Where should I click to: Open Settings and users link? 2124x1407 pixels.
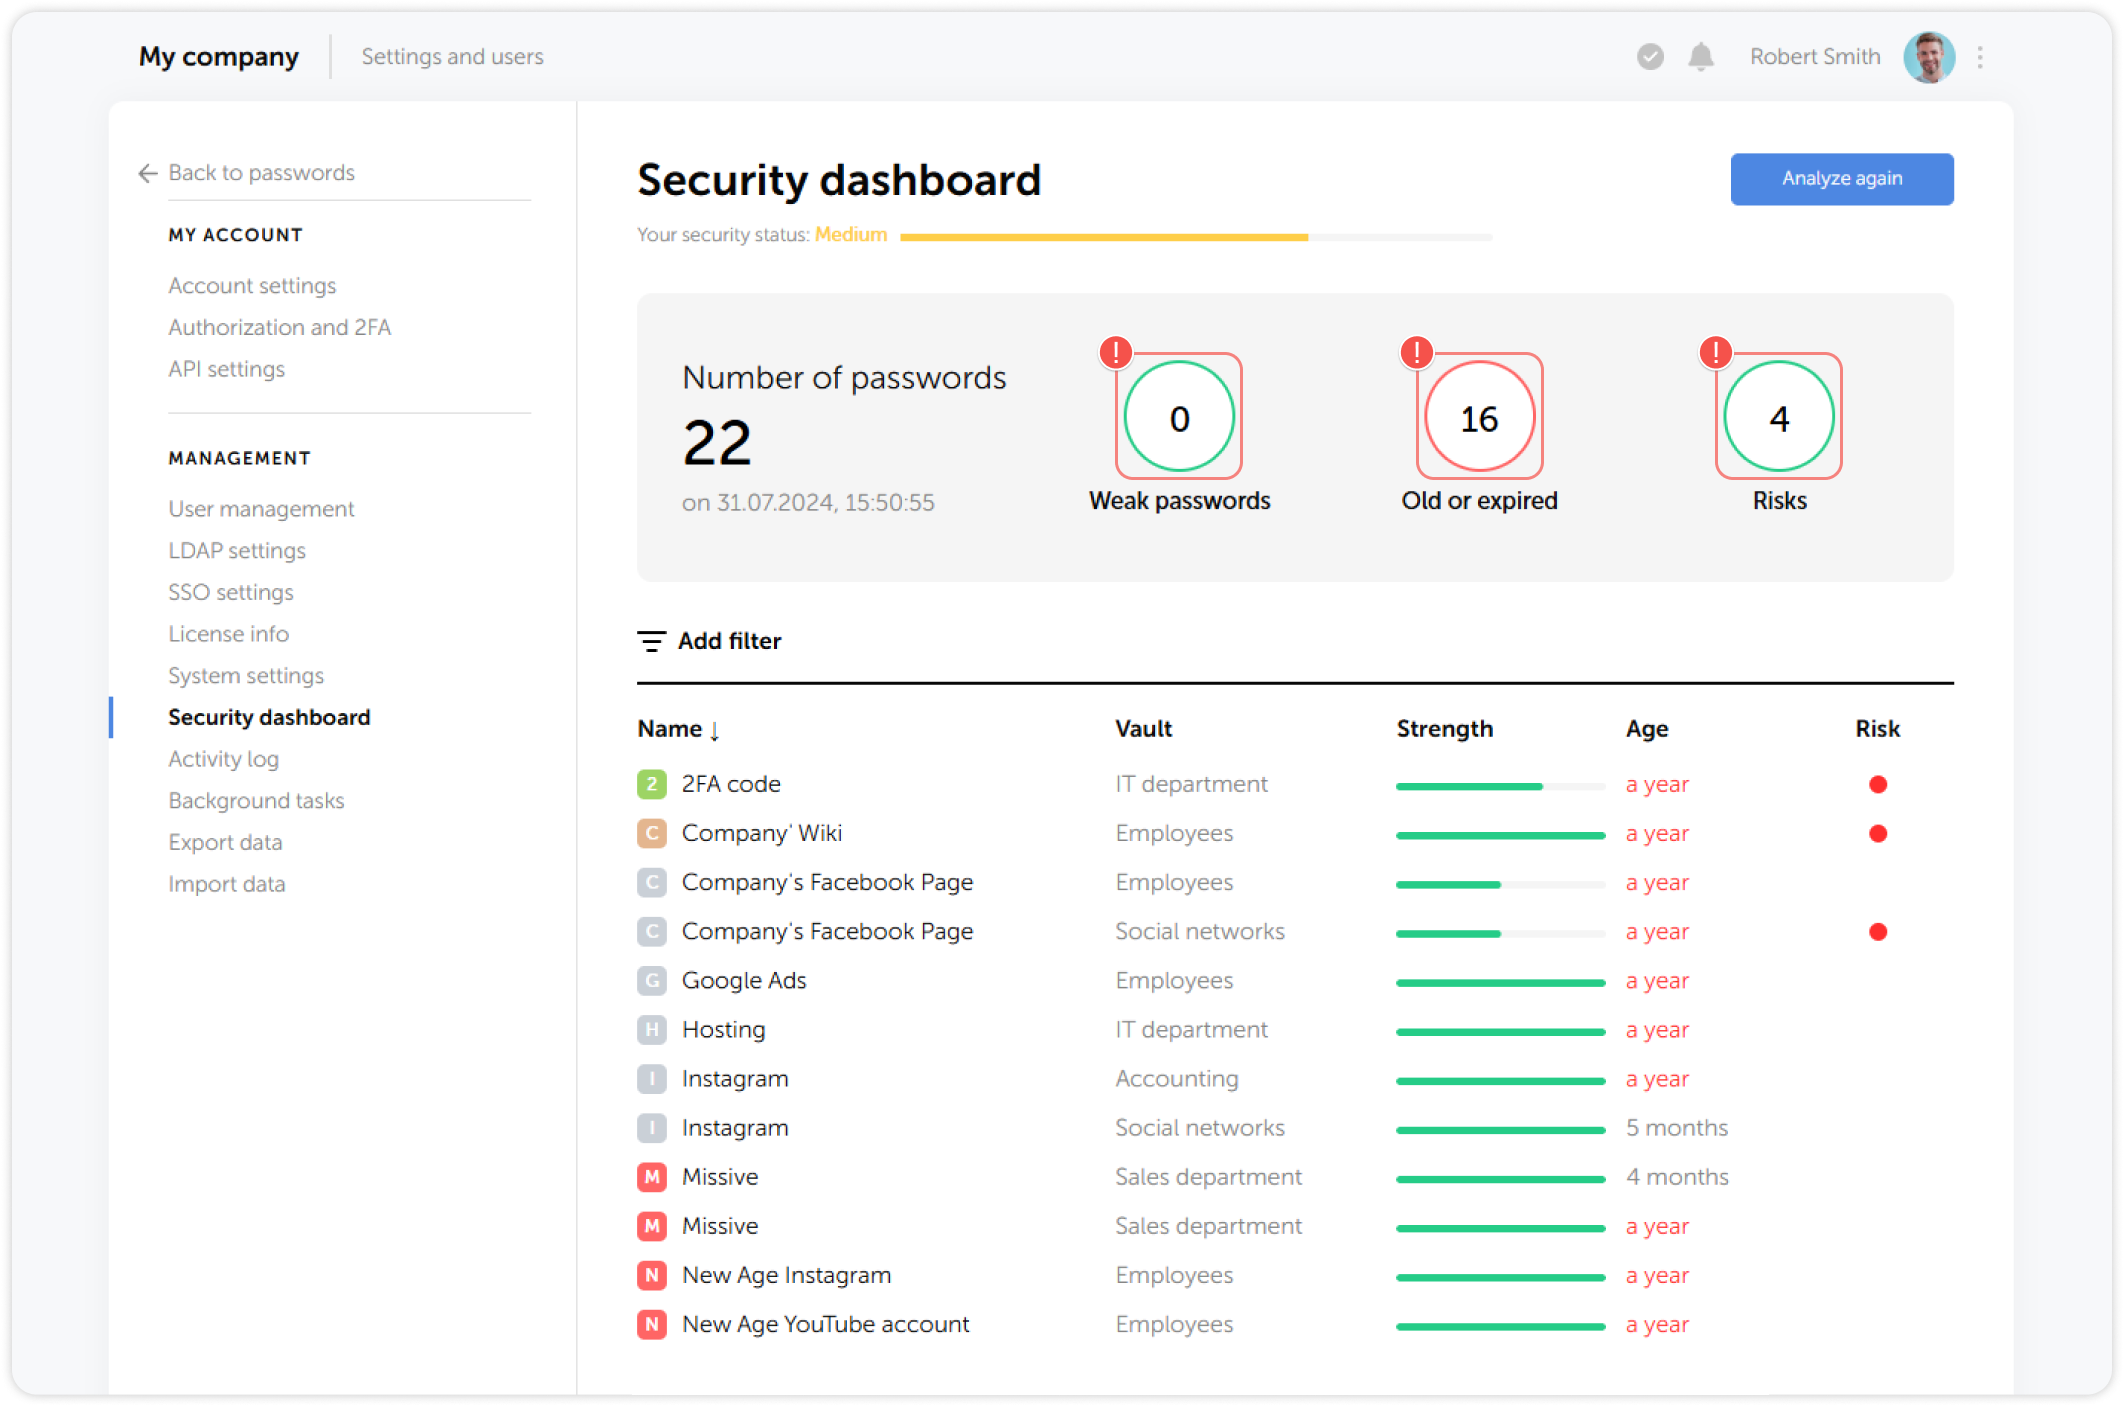point(452,57)
